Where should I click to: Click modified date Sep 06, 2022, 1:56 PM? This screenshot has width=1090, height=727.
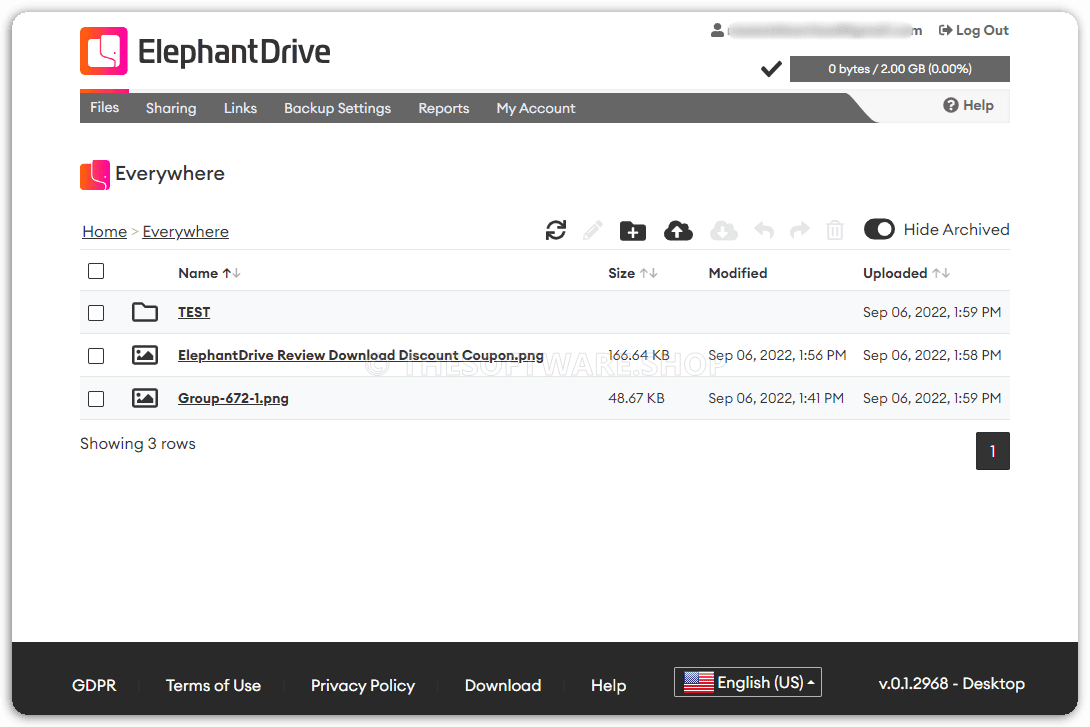click(777, 355)
